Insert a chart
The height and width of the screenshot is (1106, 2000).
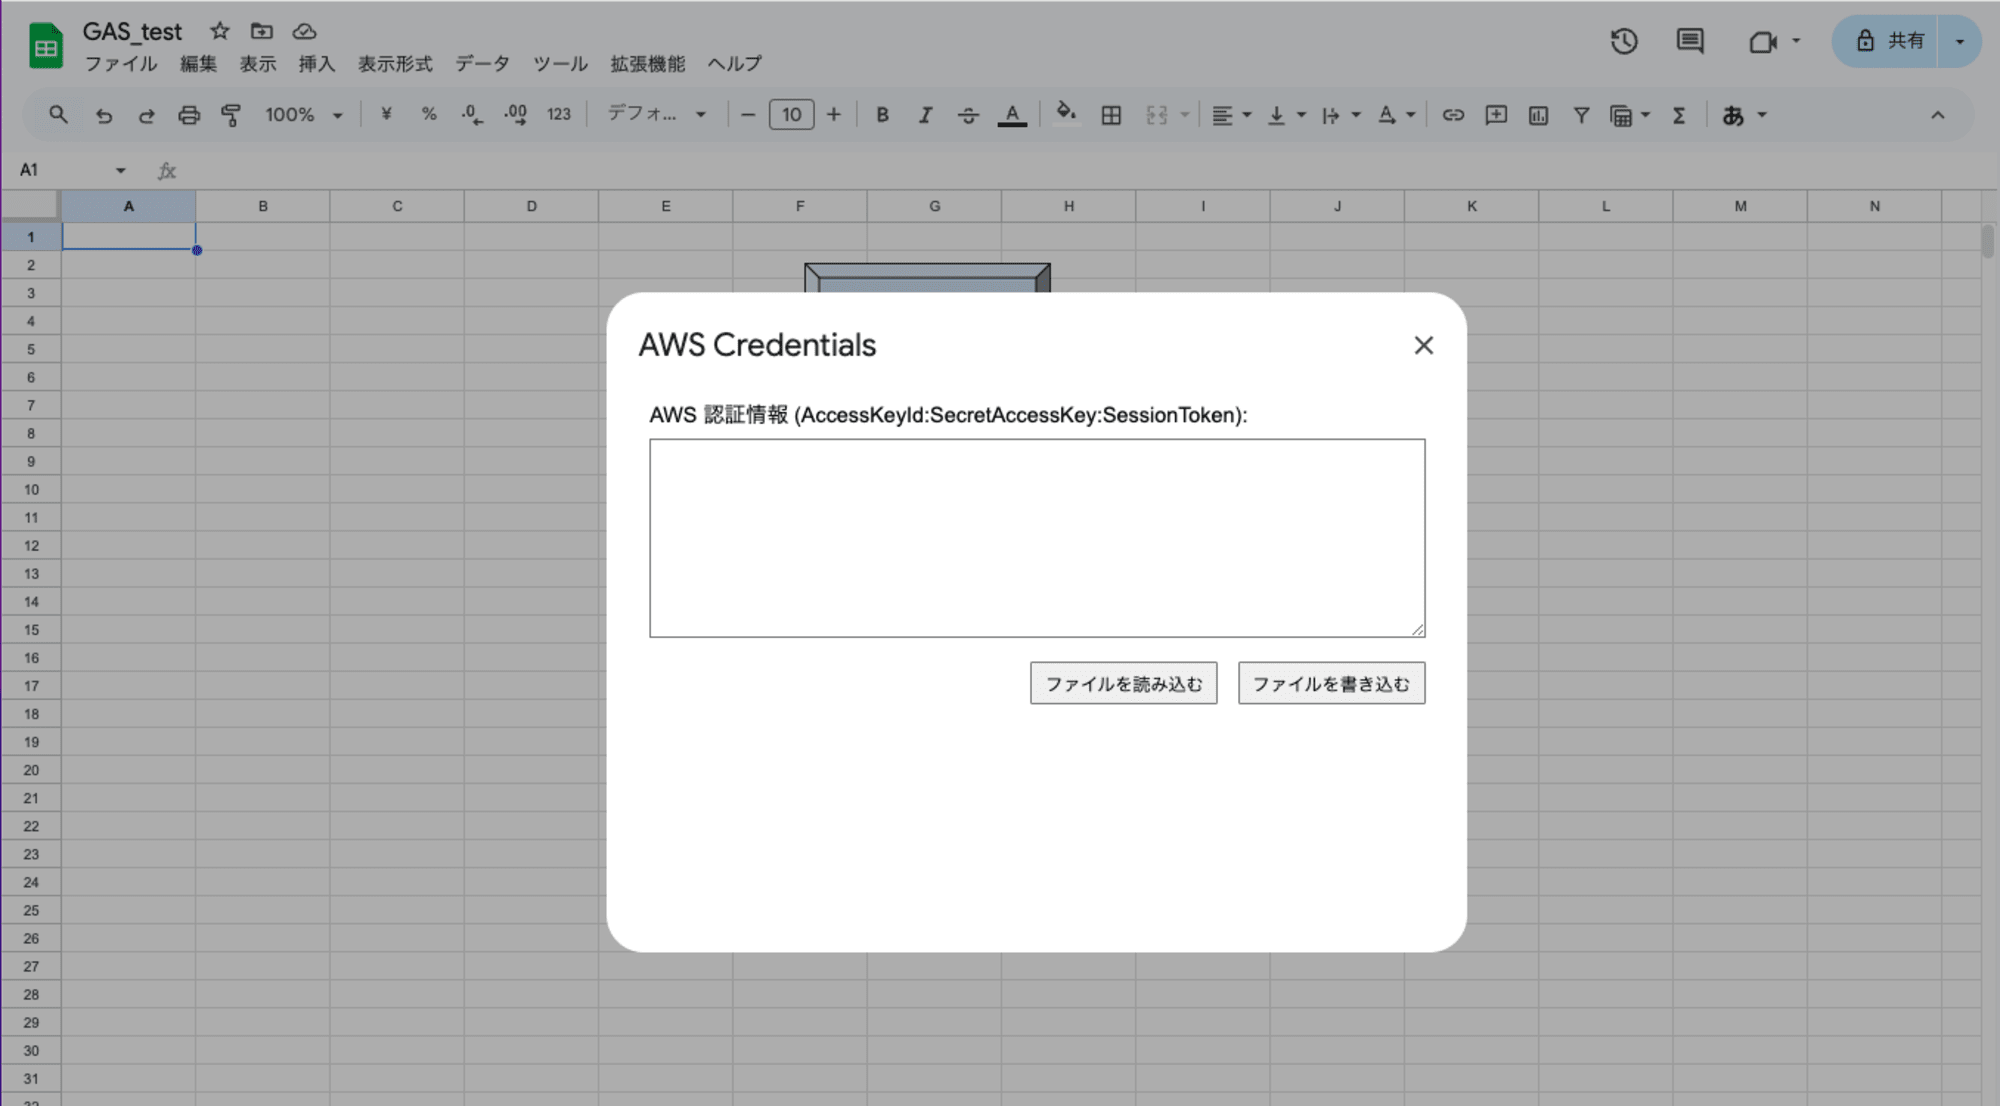coord(1538,115)
